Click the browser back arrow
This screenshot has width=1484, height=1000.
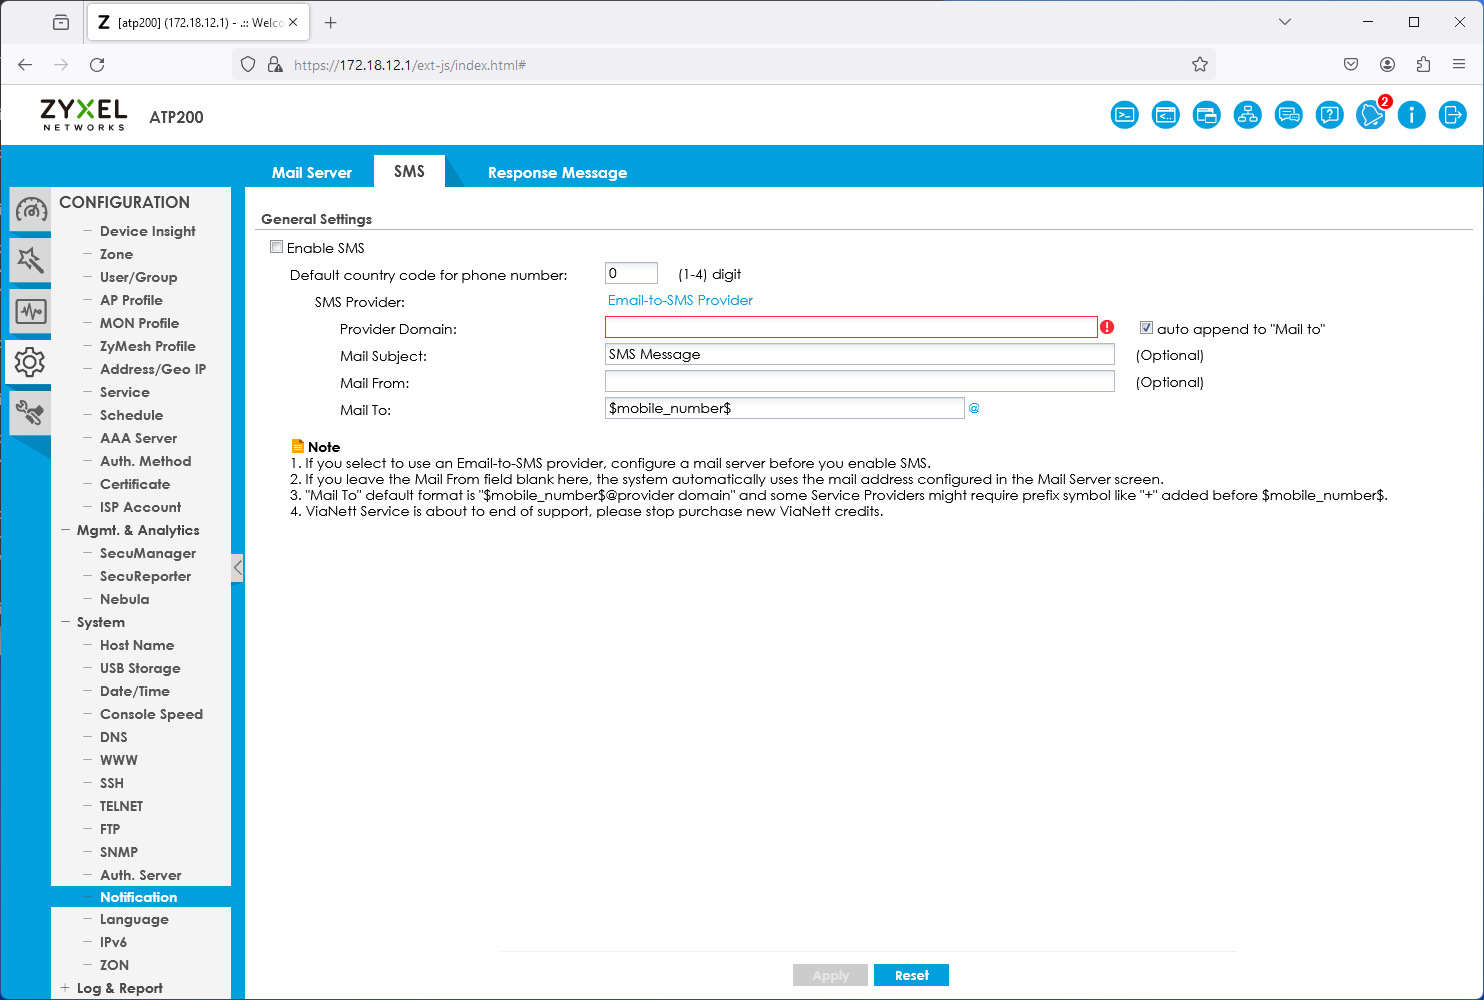(25, 65)
